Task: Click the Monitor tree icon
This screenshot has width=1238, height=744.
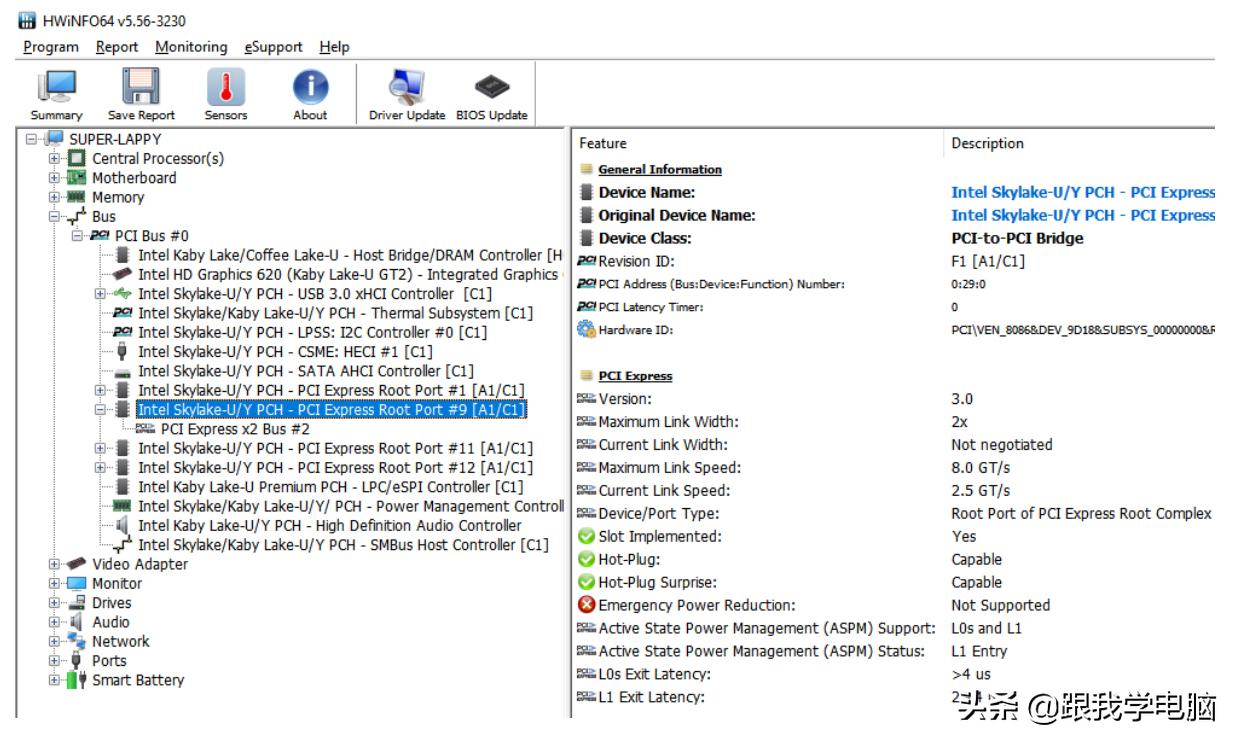Action: (76, 583)
